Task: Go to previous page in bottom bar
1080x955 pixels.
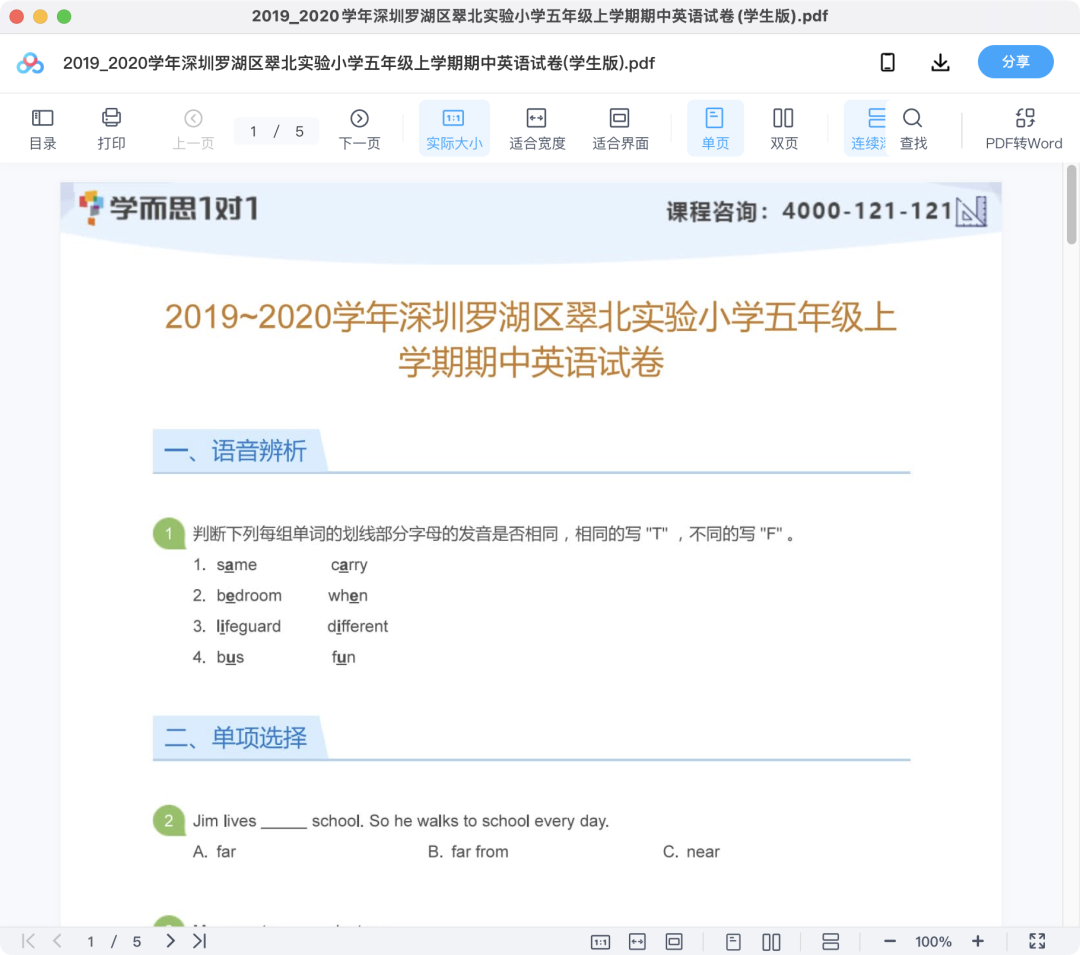Action: [57, 941]
